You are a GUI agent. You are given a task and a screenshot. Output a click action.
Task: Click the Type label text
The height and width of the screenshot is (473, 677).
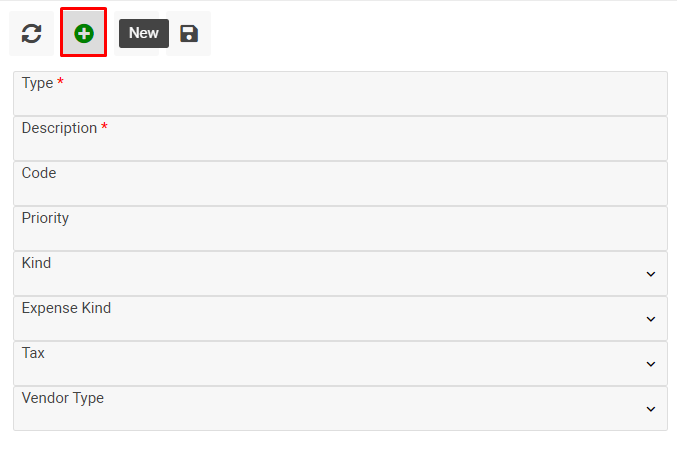tap(37, 83)
